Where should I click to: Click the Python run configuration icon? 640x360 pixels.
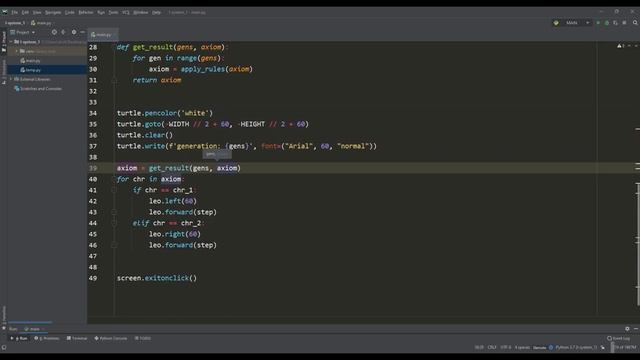point(556,23)
